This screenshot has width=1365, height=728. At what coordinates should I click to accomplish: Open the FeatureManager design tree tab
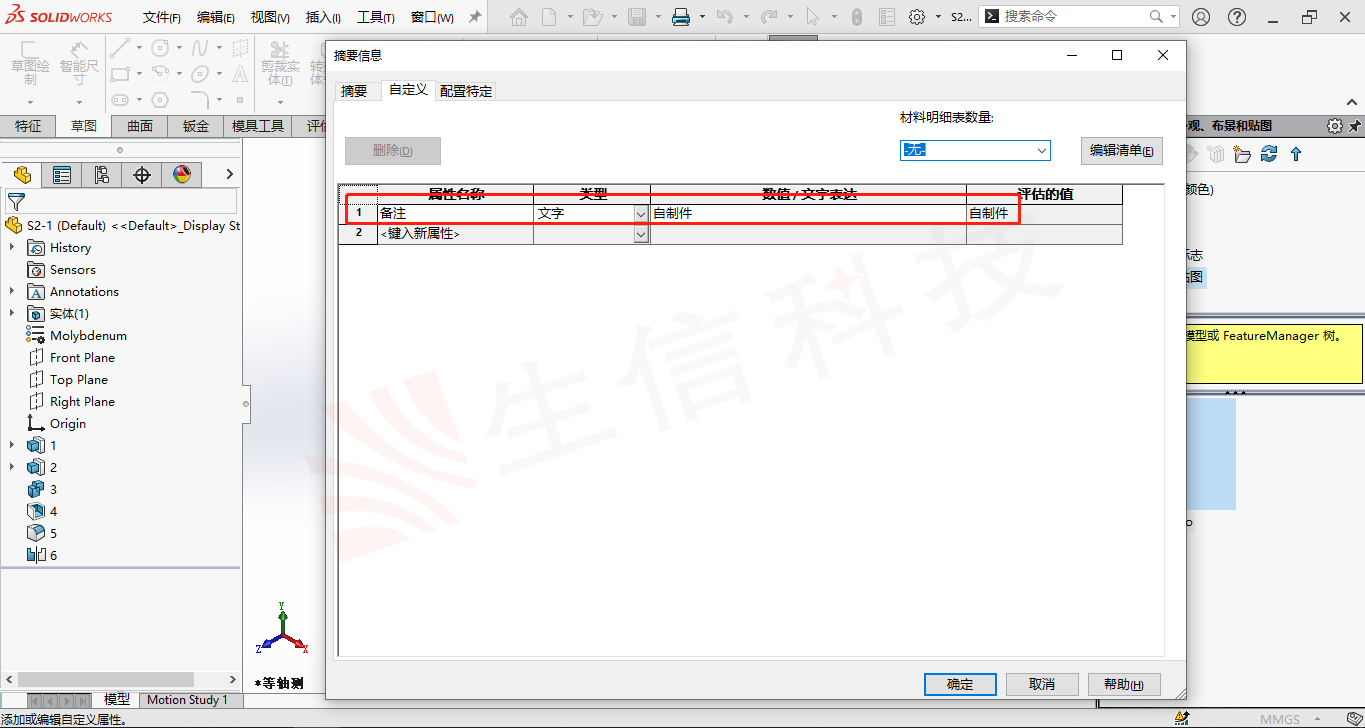(22, 175)
